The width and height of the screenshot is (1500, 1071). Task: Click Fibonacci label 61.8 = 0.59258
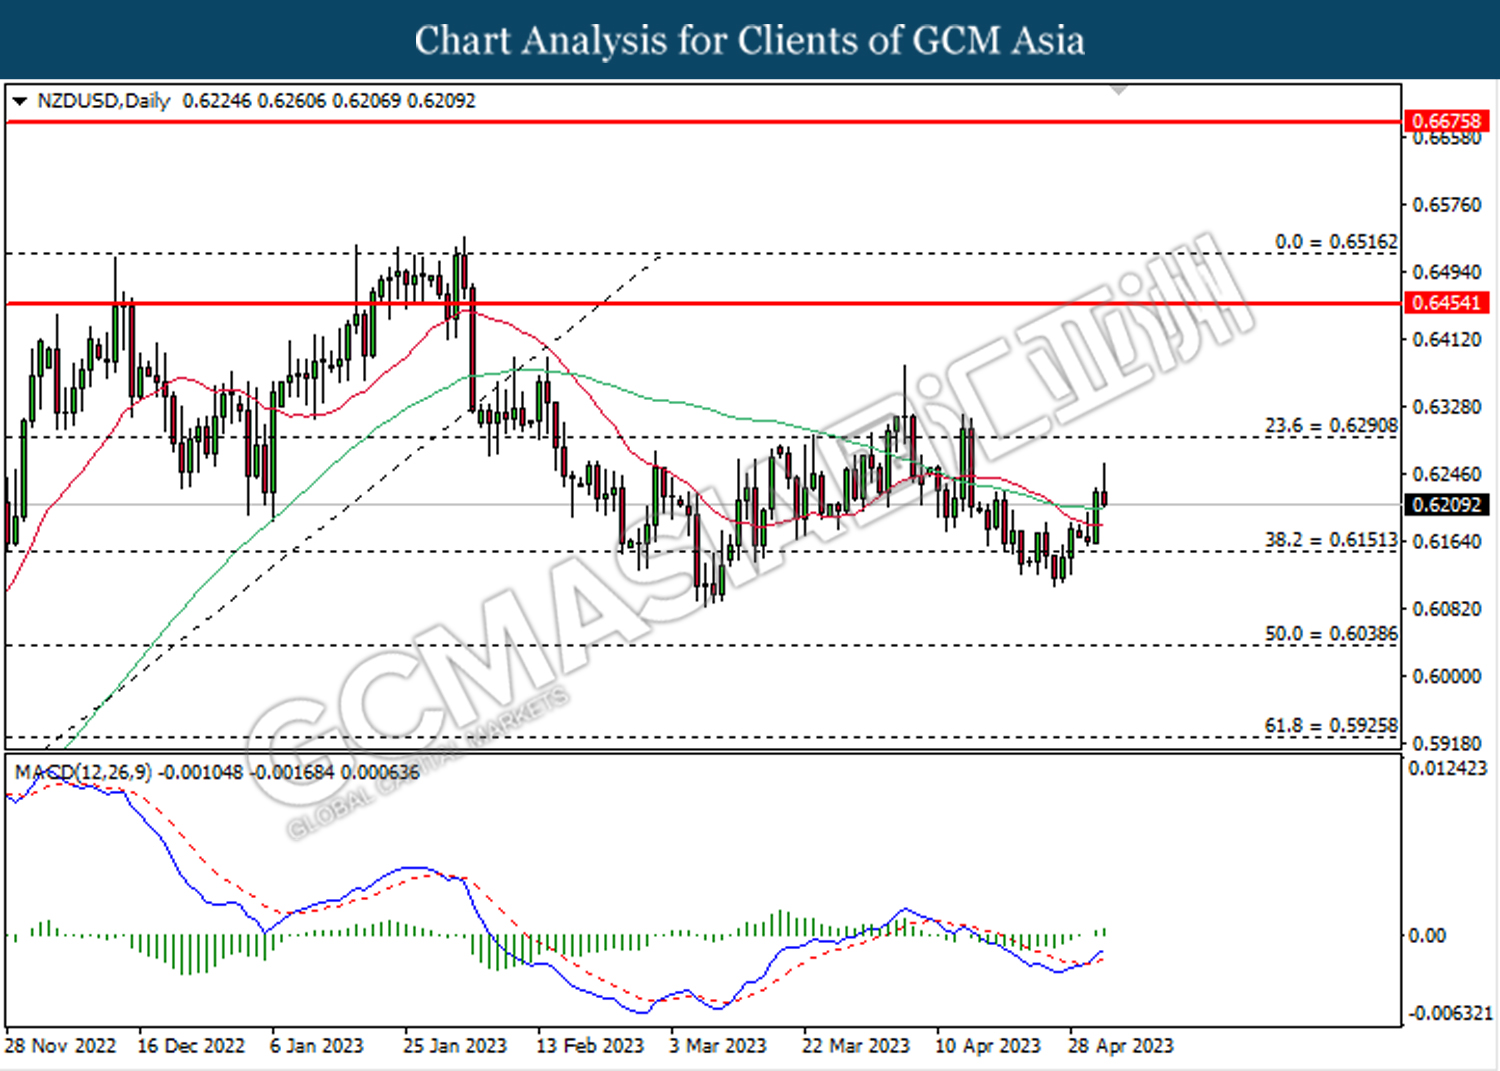1331,725
